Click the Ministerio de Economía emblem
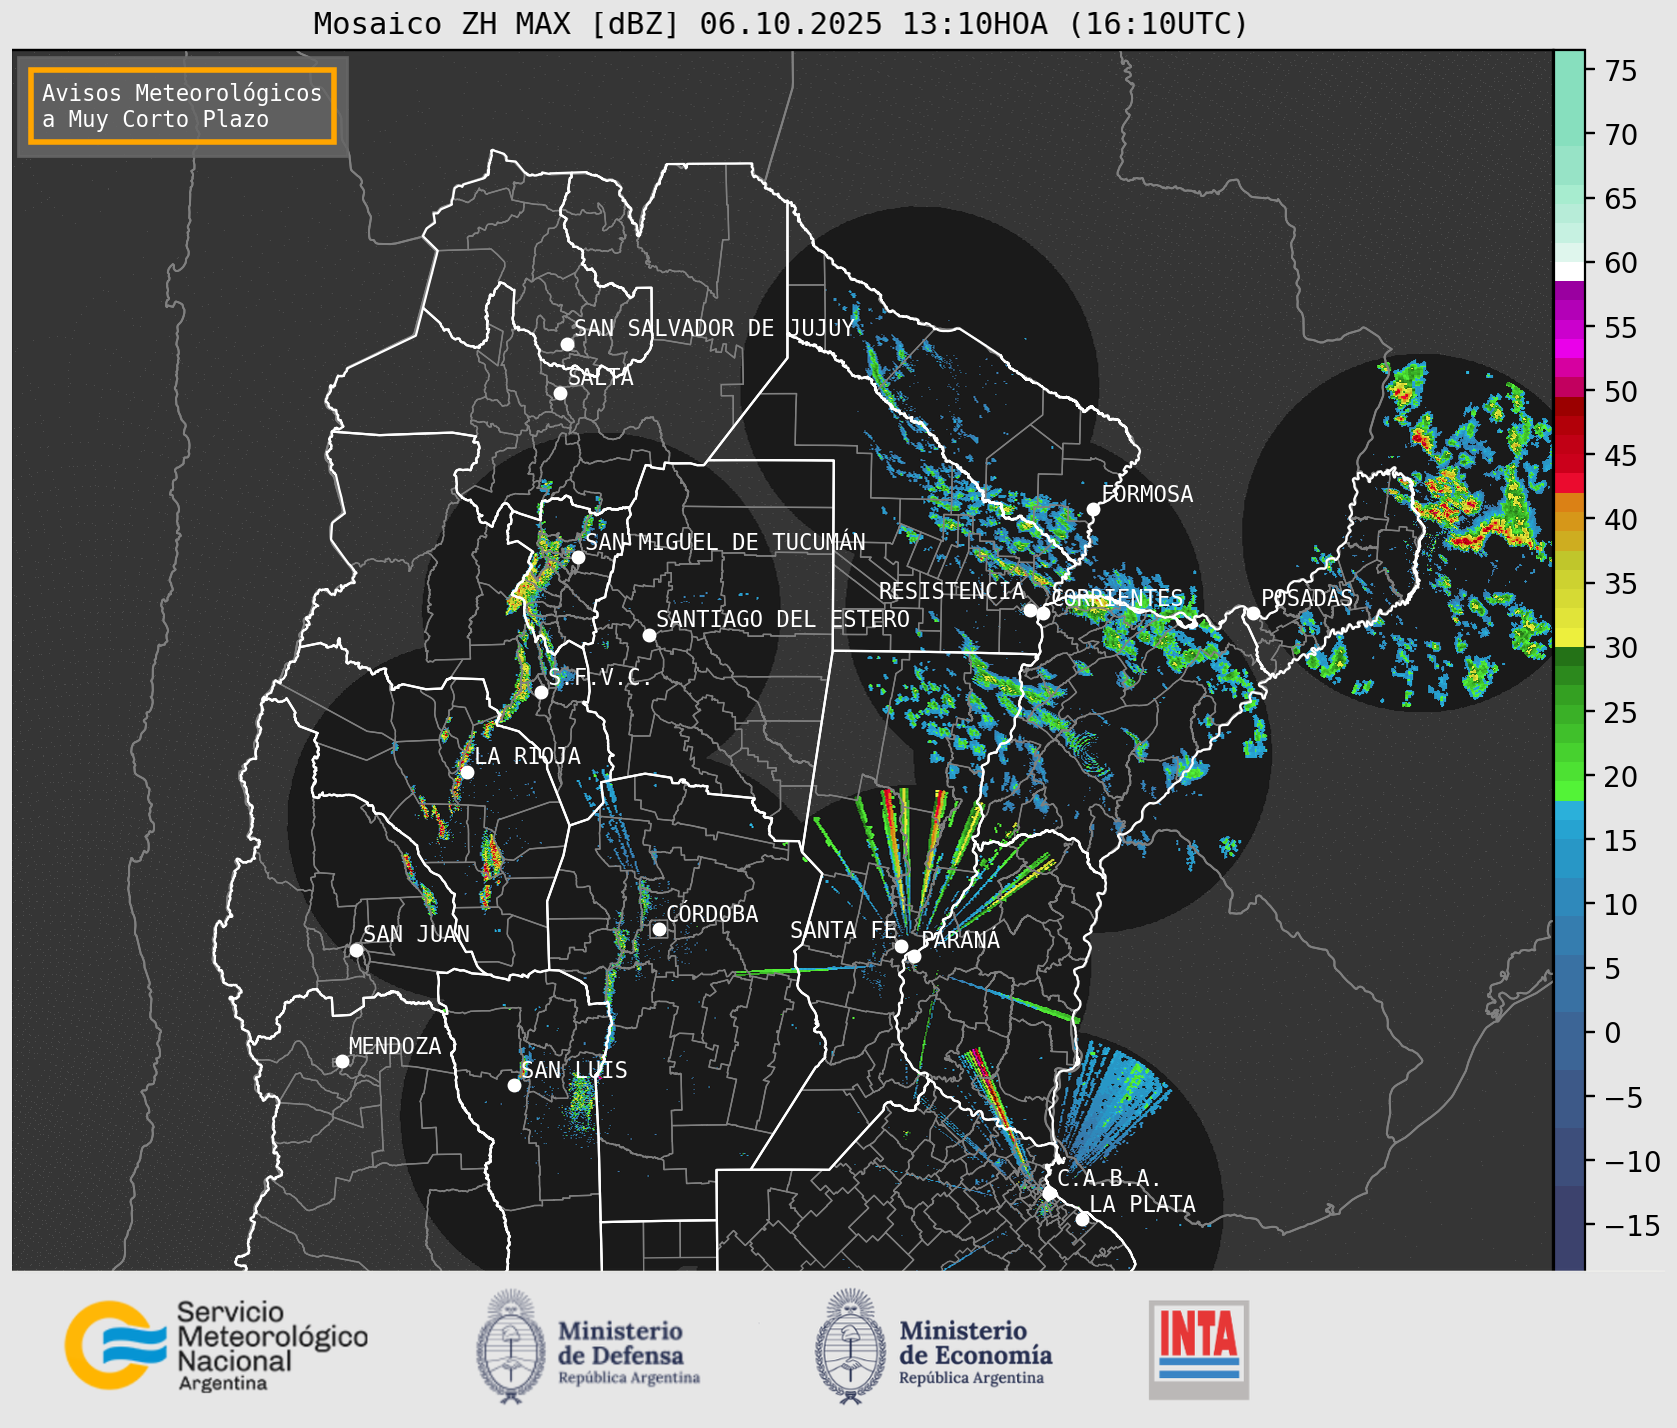The height and width of the screenshot is (1428, 1677). click(851, 1346)
